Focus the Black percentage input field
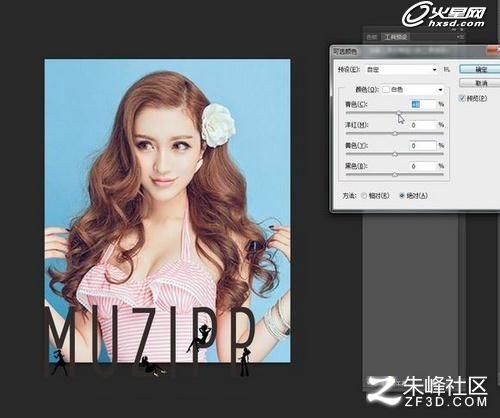This screenshot has height=418, width=500. (x=423, y=166)
